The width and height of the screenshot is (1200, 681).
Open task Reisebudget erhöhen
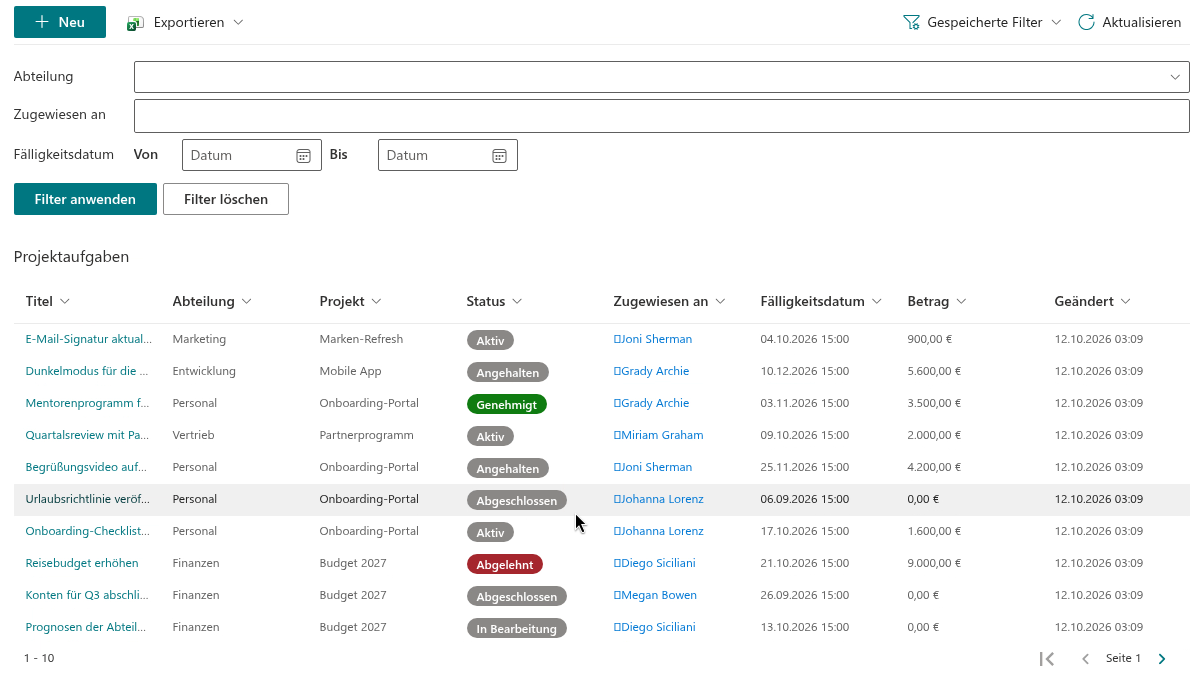click(82, 563)
